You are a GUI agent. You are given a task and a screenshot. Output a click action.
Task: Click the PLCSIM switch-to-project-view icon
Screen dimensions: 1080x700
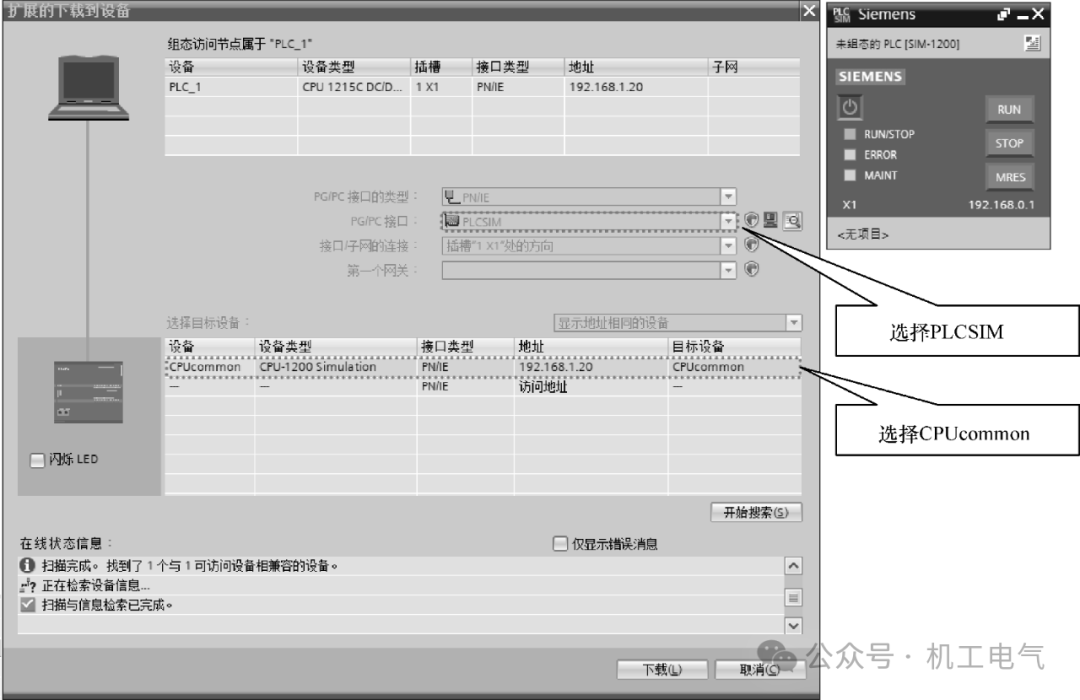[1032, 43]
